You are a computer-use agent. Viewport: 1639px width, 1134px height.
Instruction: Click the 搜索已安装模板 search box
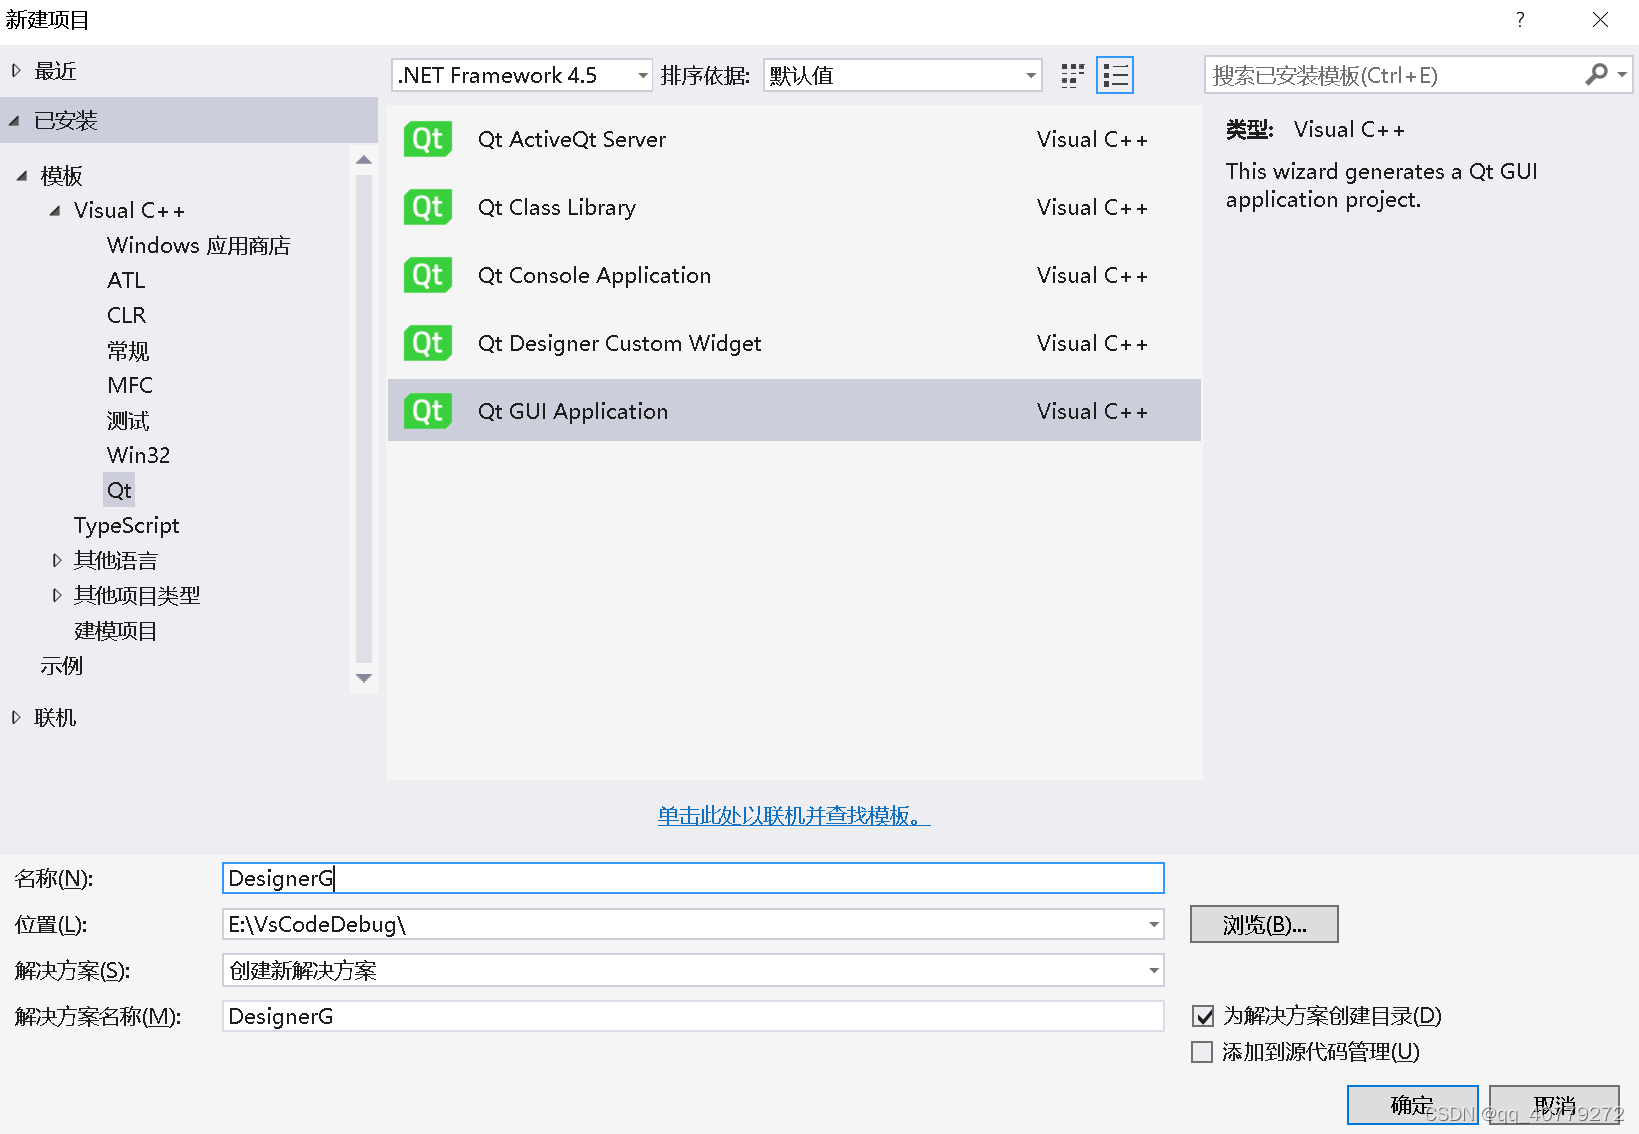point(1395,75)
